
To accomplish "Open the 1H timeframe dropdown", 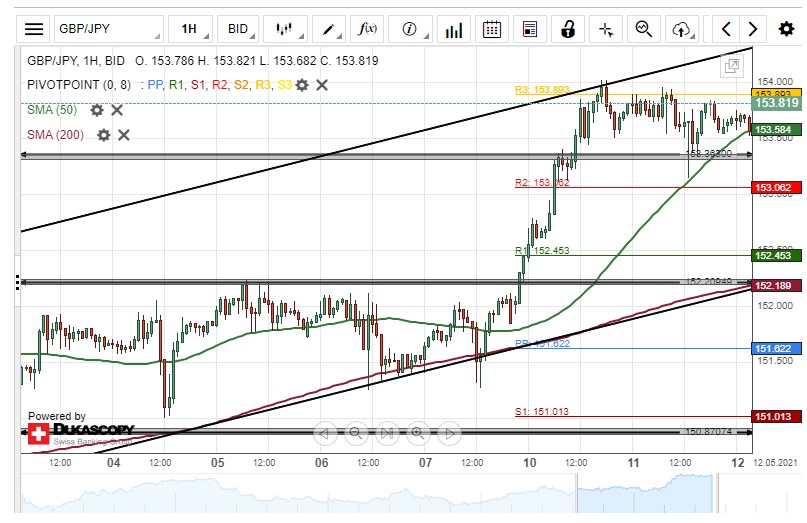I will (x=190, y=29).
